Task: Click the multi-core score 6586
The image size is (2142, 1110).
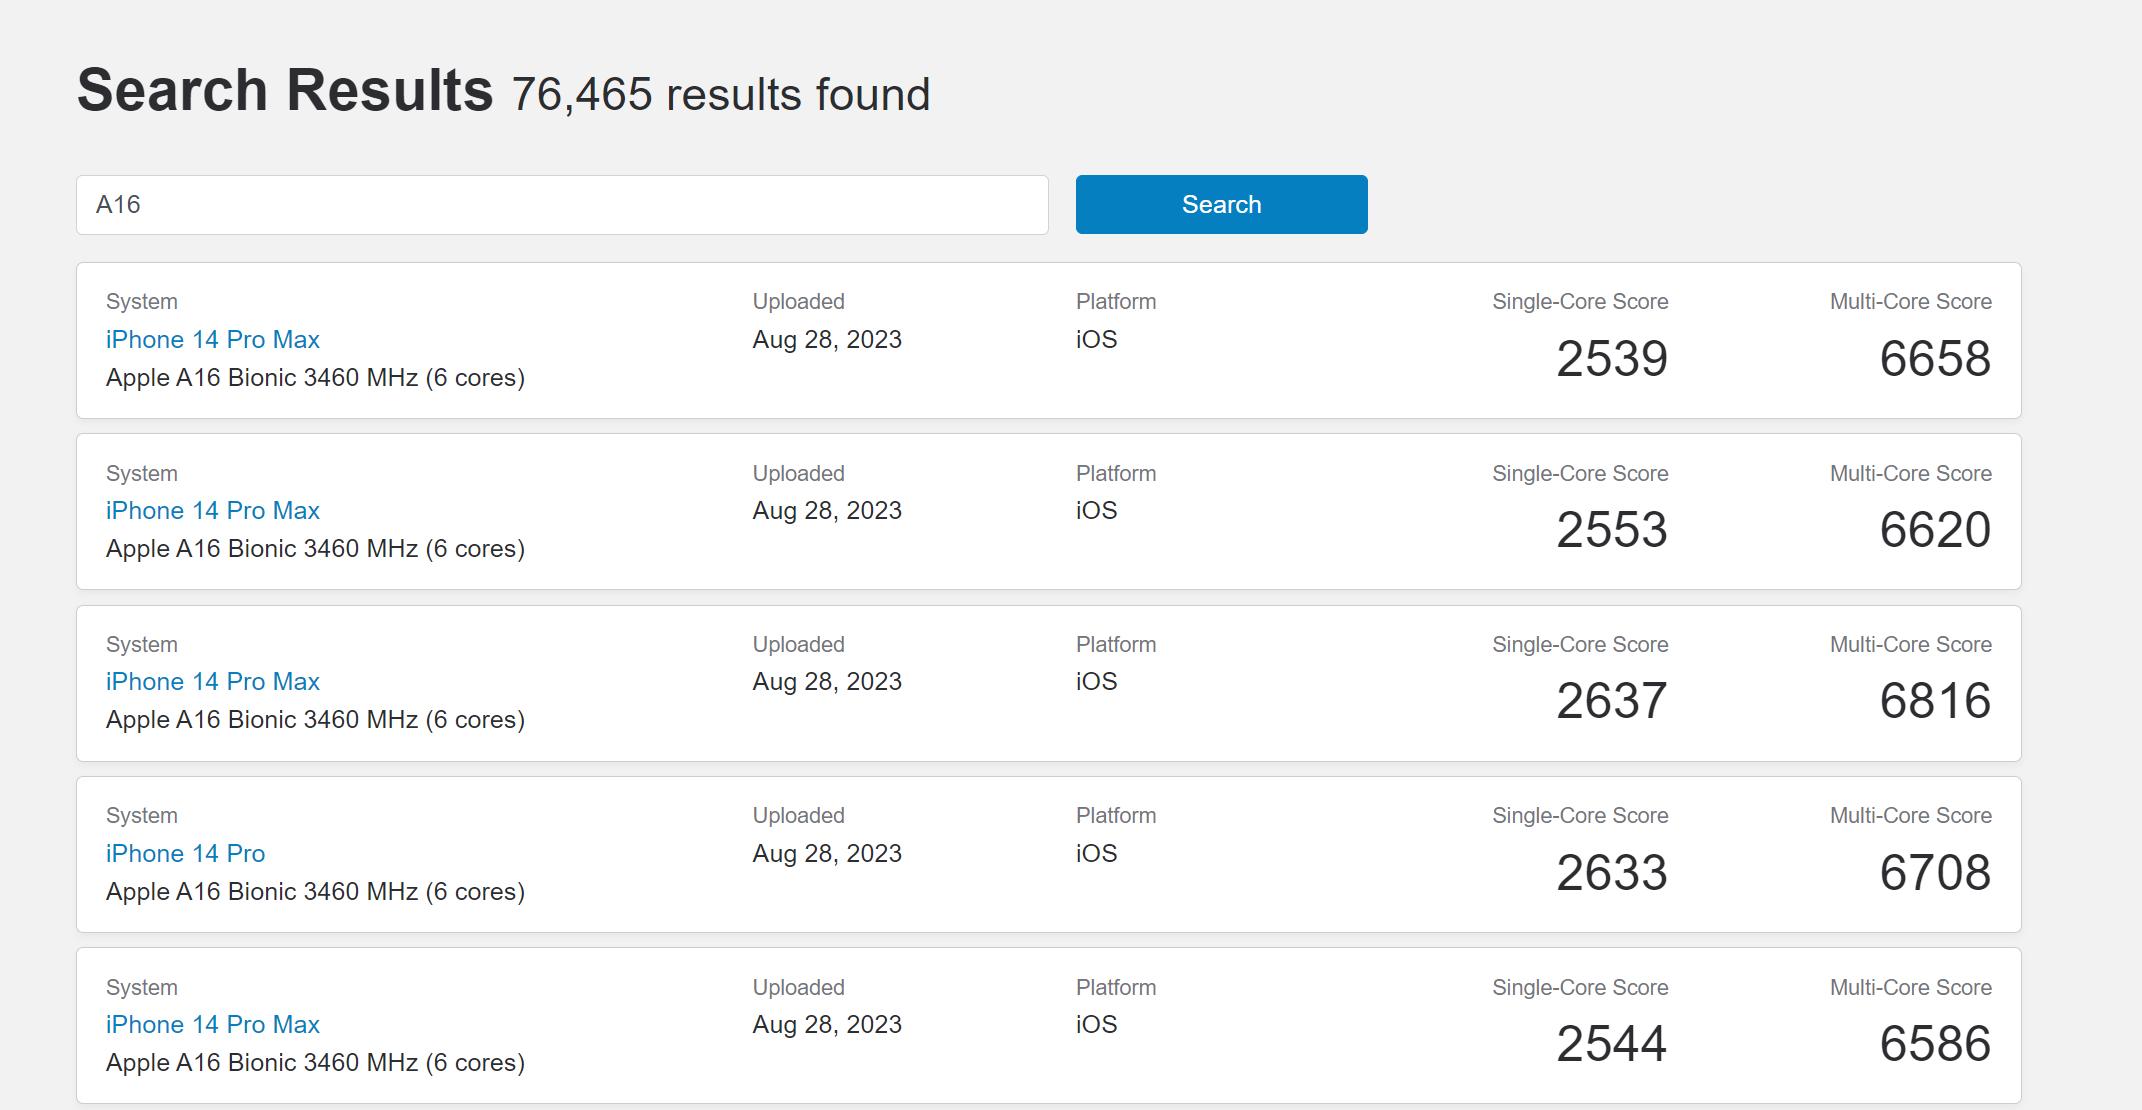Action: tap(1934, 1044)
